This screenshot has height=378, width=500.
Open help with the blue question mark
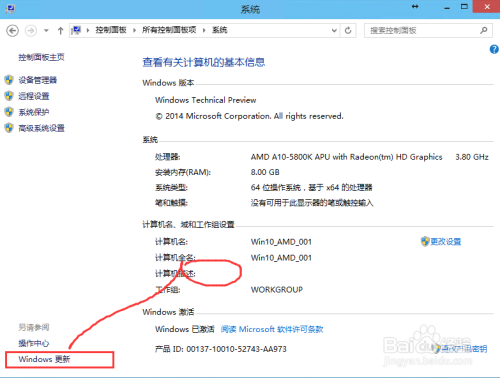click(x=494, y=50)
